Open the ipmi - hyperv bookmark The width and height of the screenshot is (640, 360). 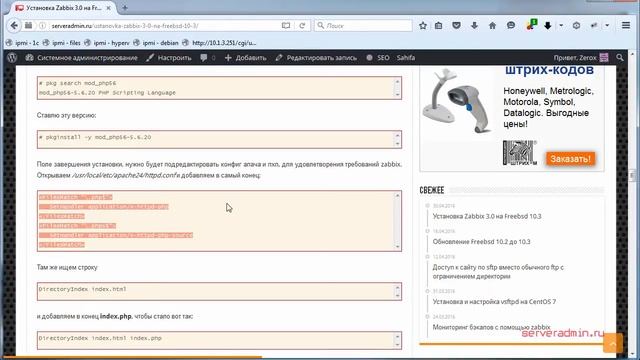[x=107, y=42]
